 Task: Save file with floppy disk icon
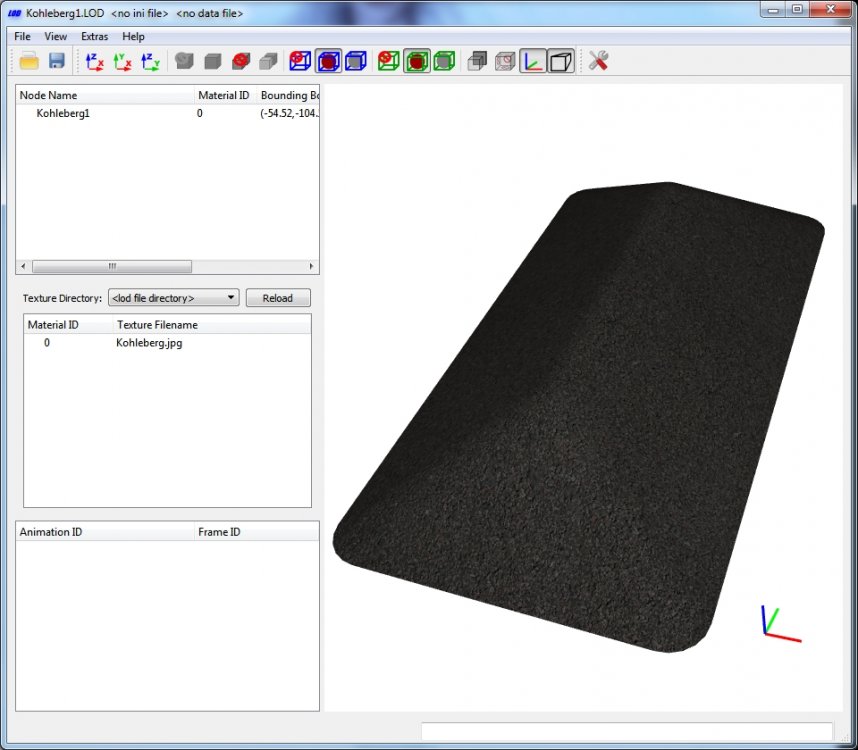pyautogui.click(x=57, y=61)
